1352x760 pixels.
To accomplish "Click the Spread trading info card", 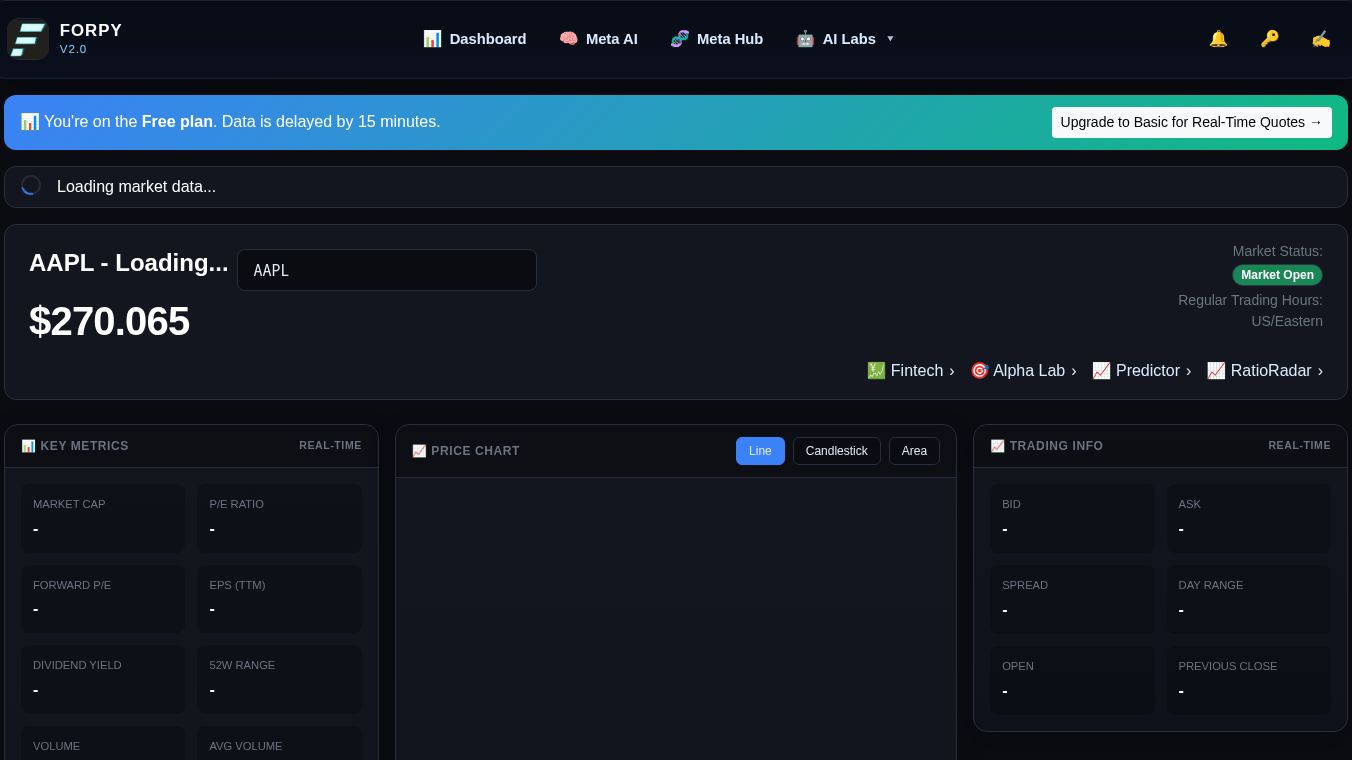I will pos(1072,600).
